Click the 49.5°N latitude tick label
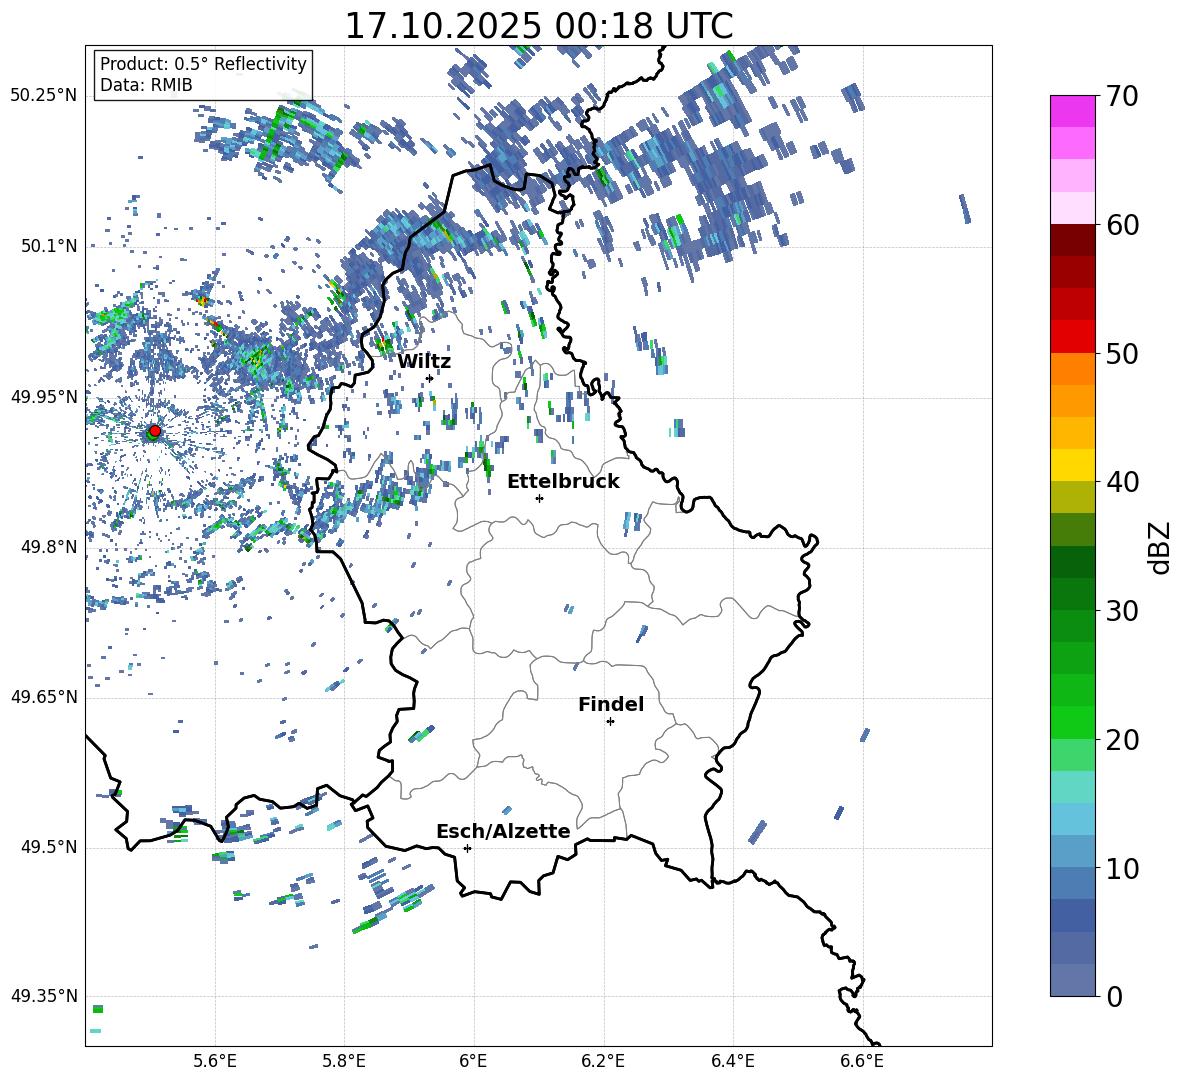The height and width of the screenshot is (1081, 1184). (49, 847)
